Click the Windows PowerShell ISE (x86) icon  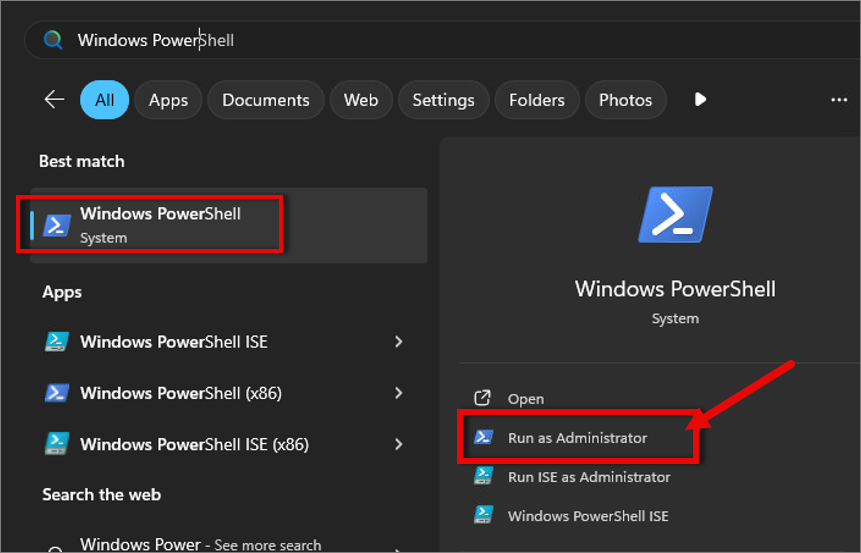coord(57,444)
